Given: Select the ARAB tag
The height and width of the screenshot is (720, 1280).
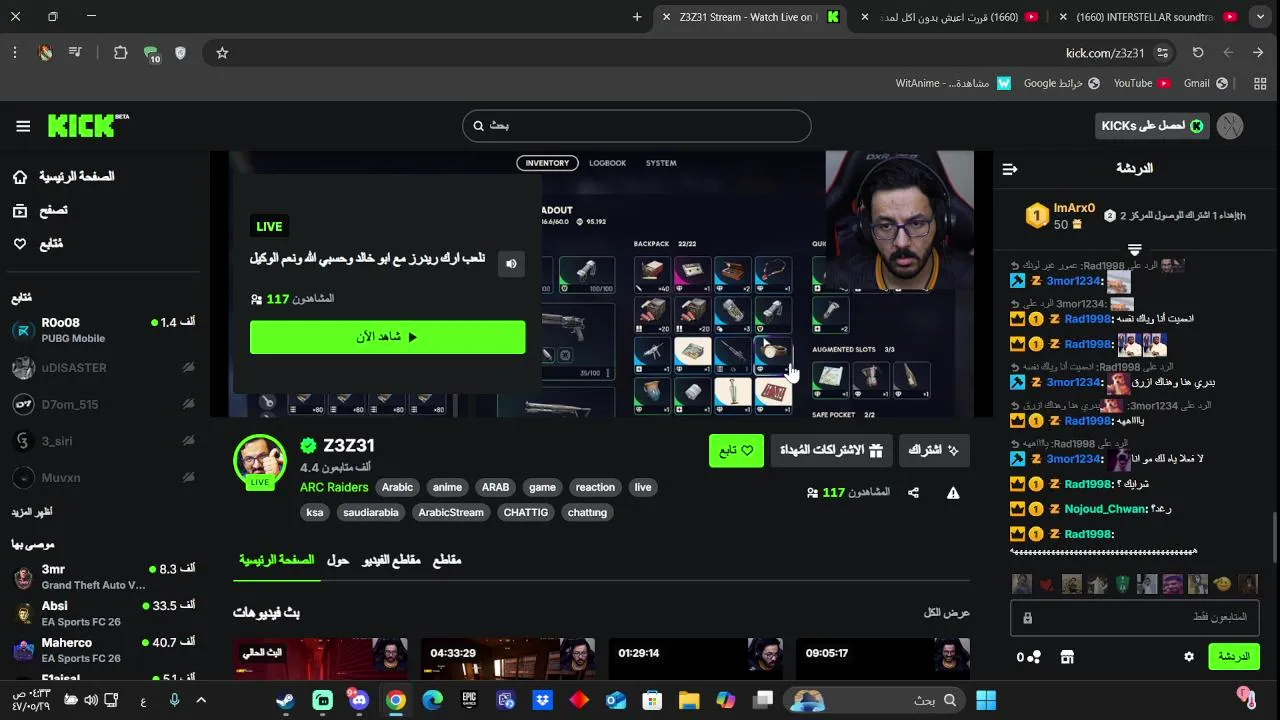Looking at the screenshot, I should [495, 487].
